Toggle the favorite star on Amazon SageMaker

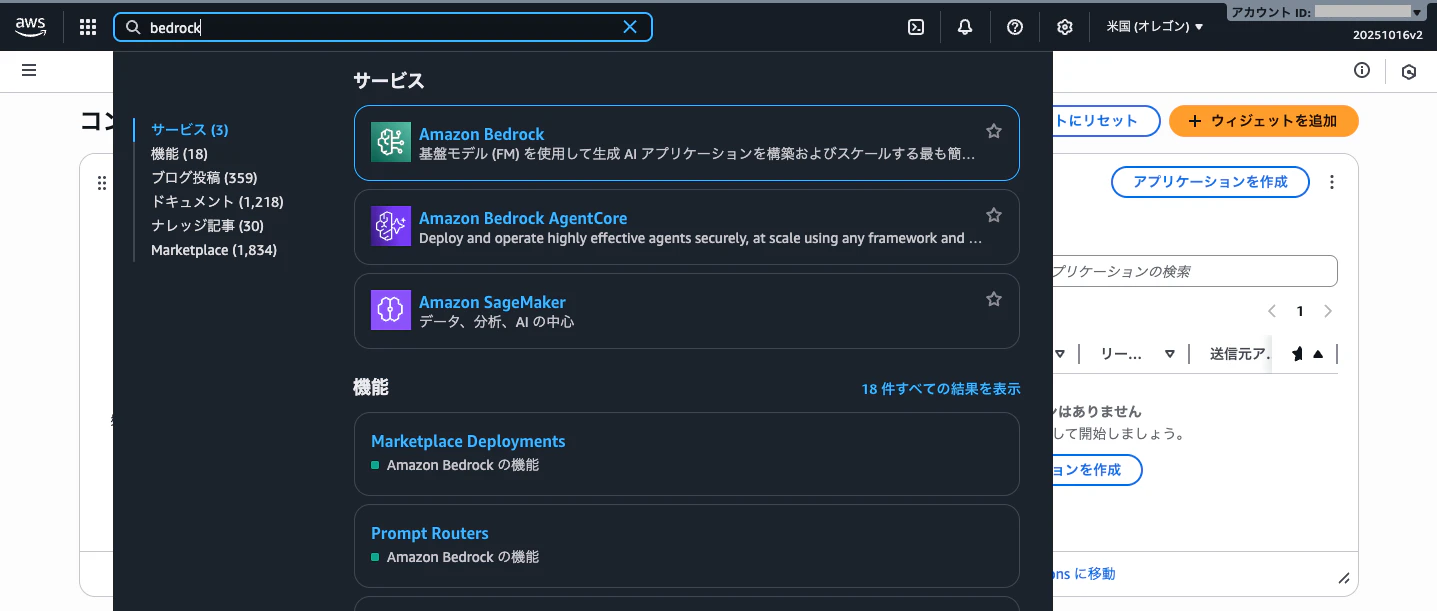(993, 298)
